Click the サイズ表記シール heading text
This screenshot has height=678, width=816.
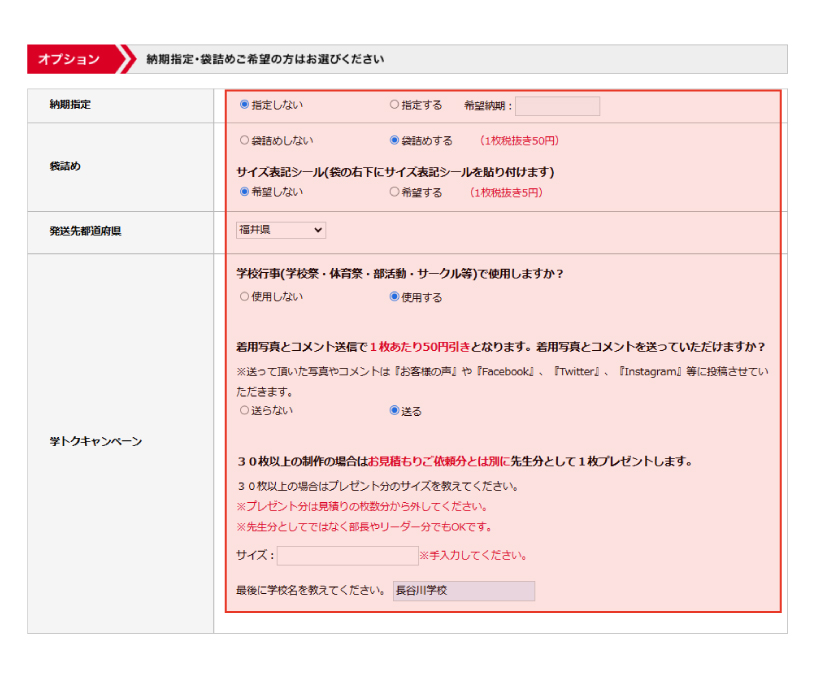(395, 172)
